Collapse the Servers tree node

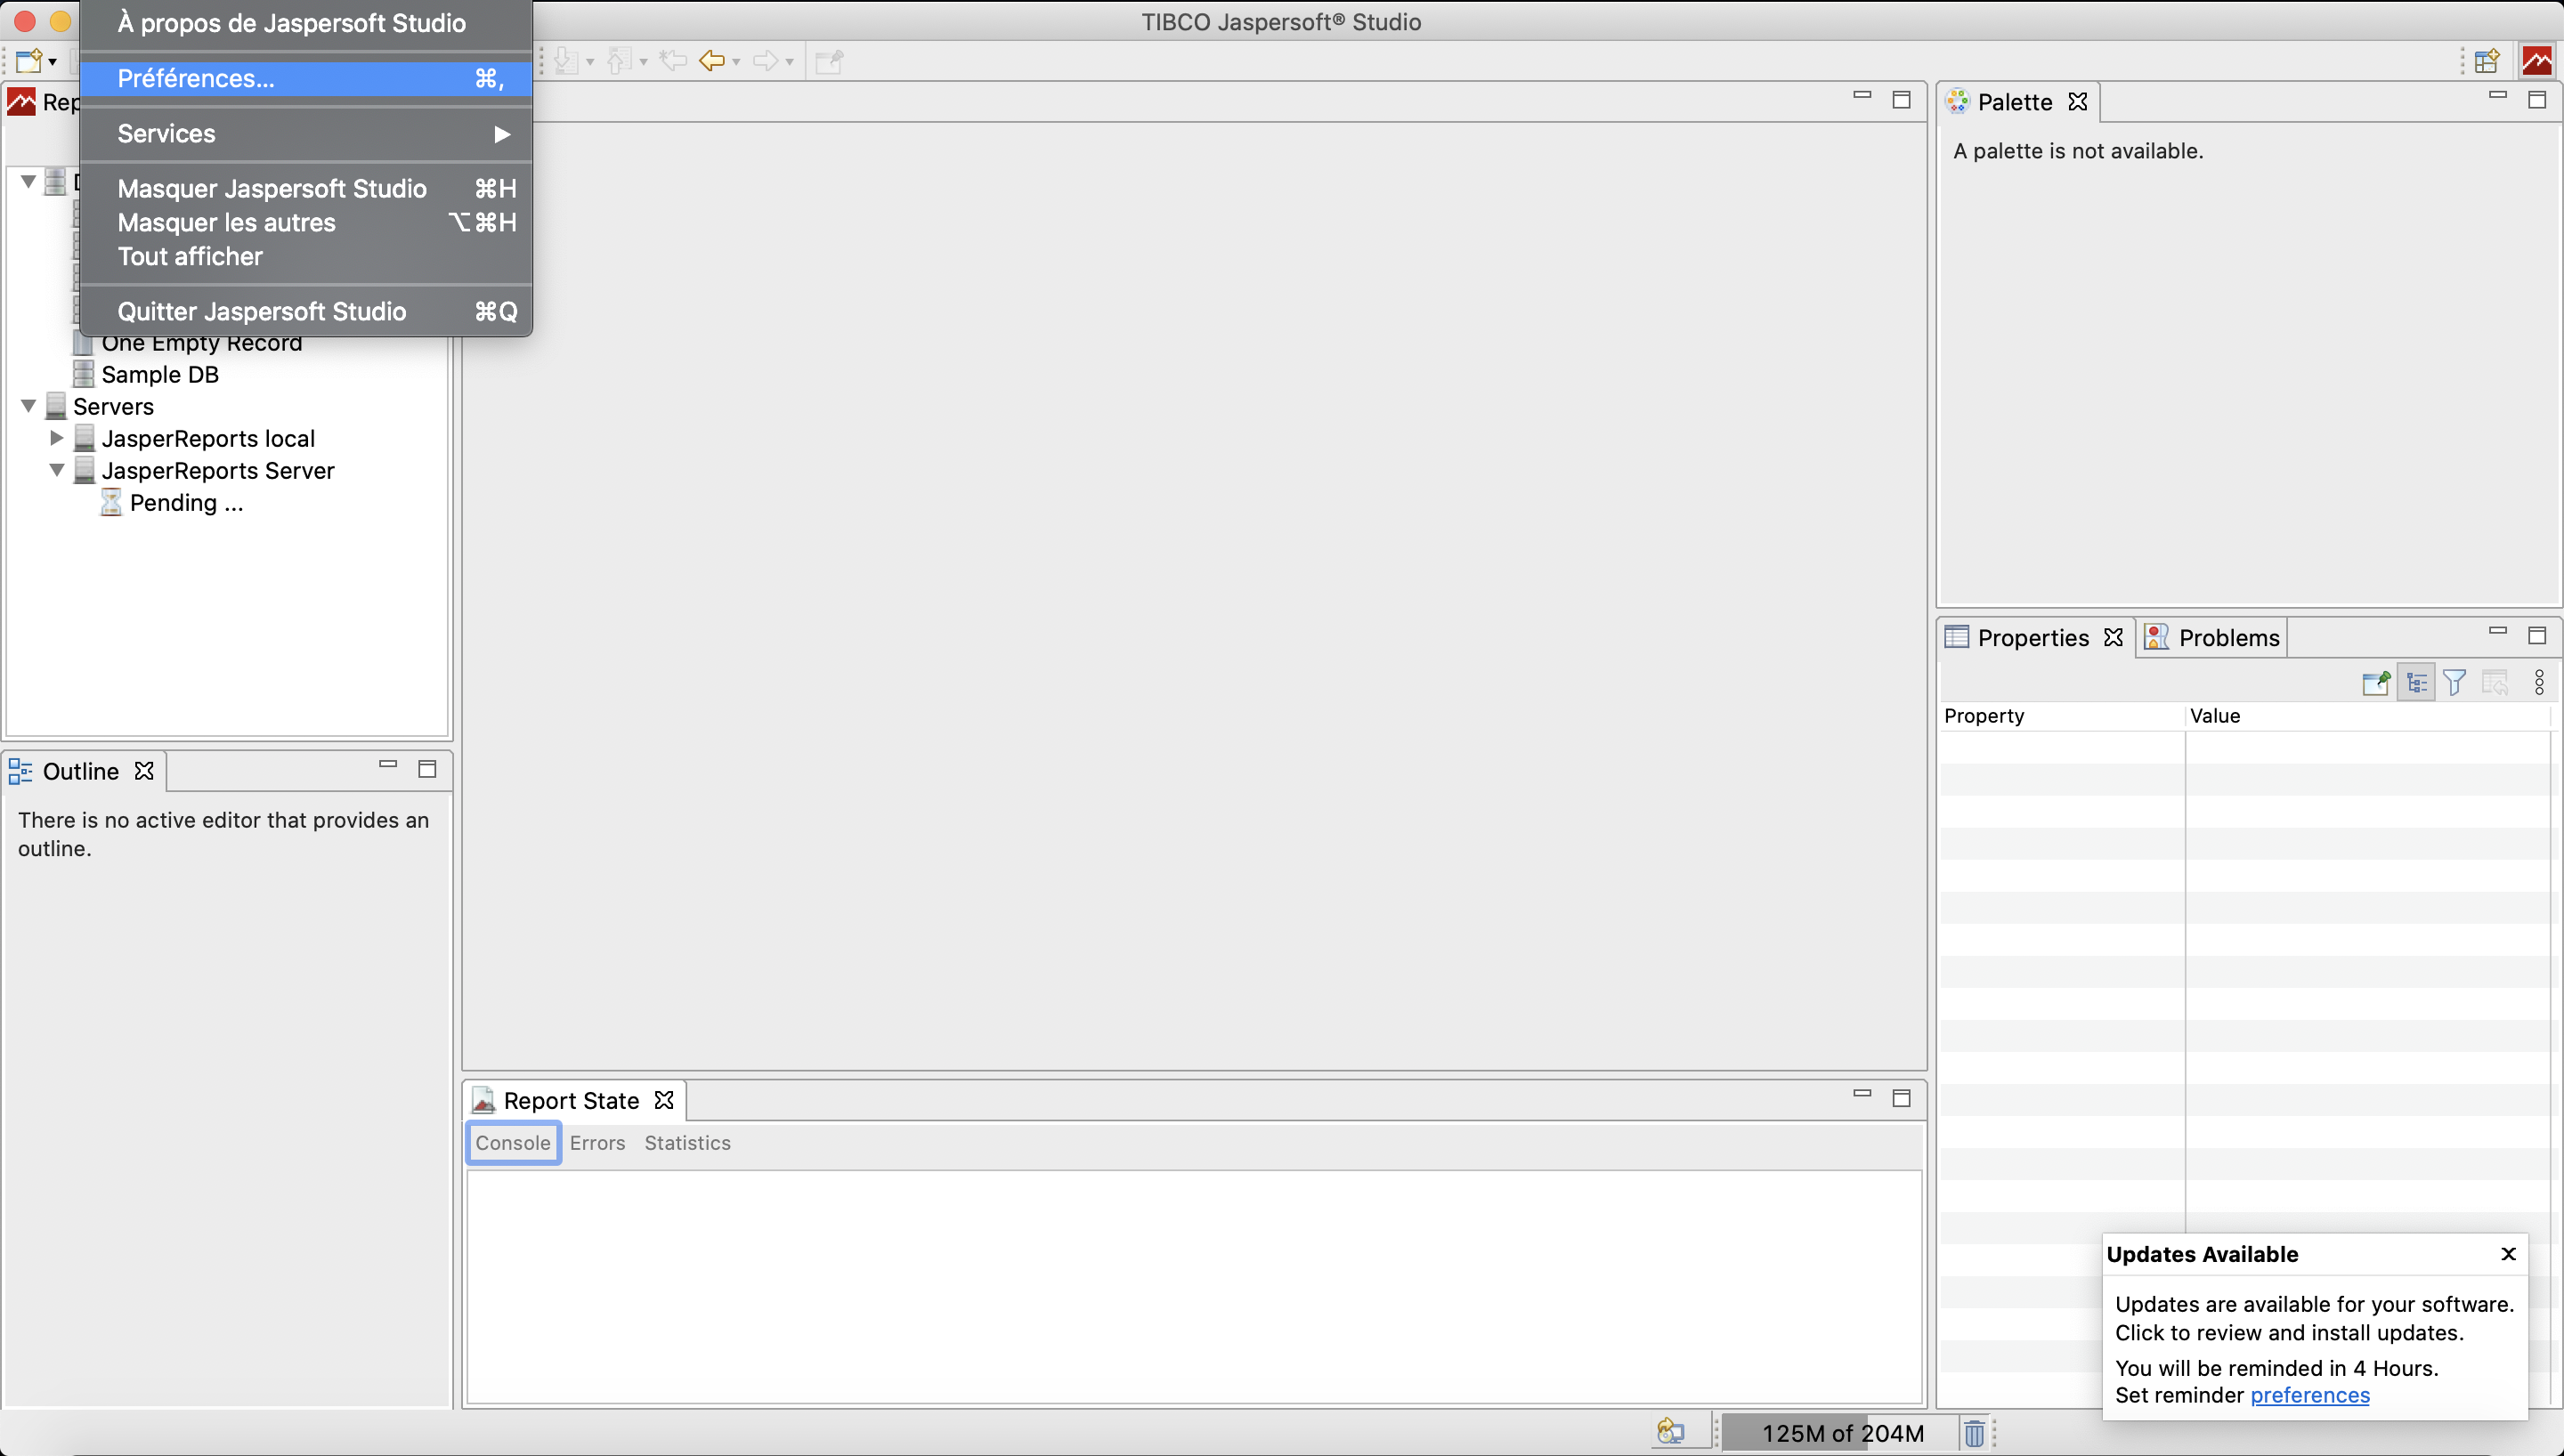(29, 406)
